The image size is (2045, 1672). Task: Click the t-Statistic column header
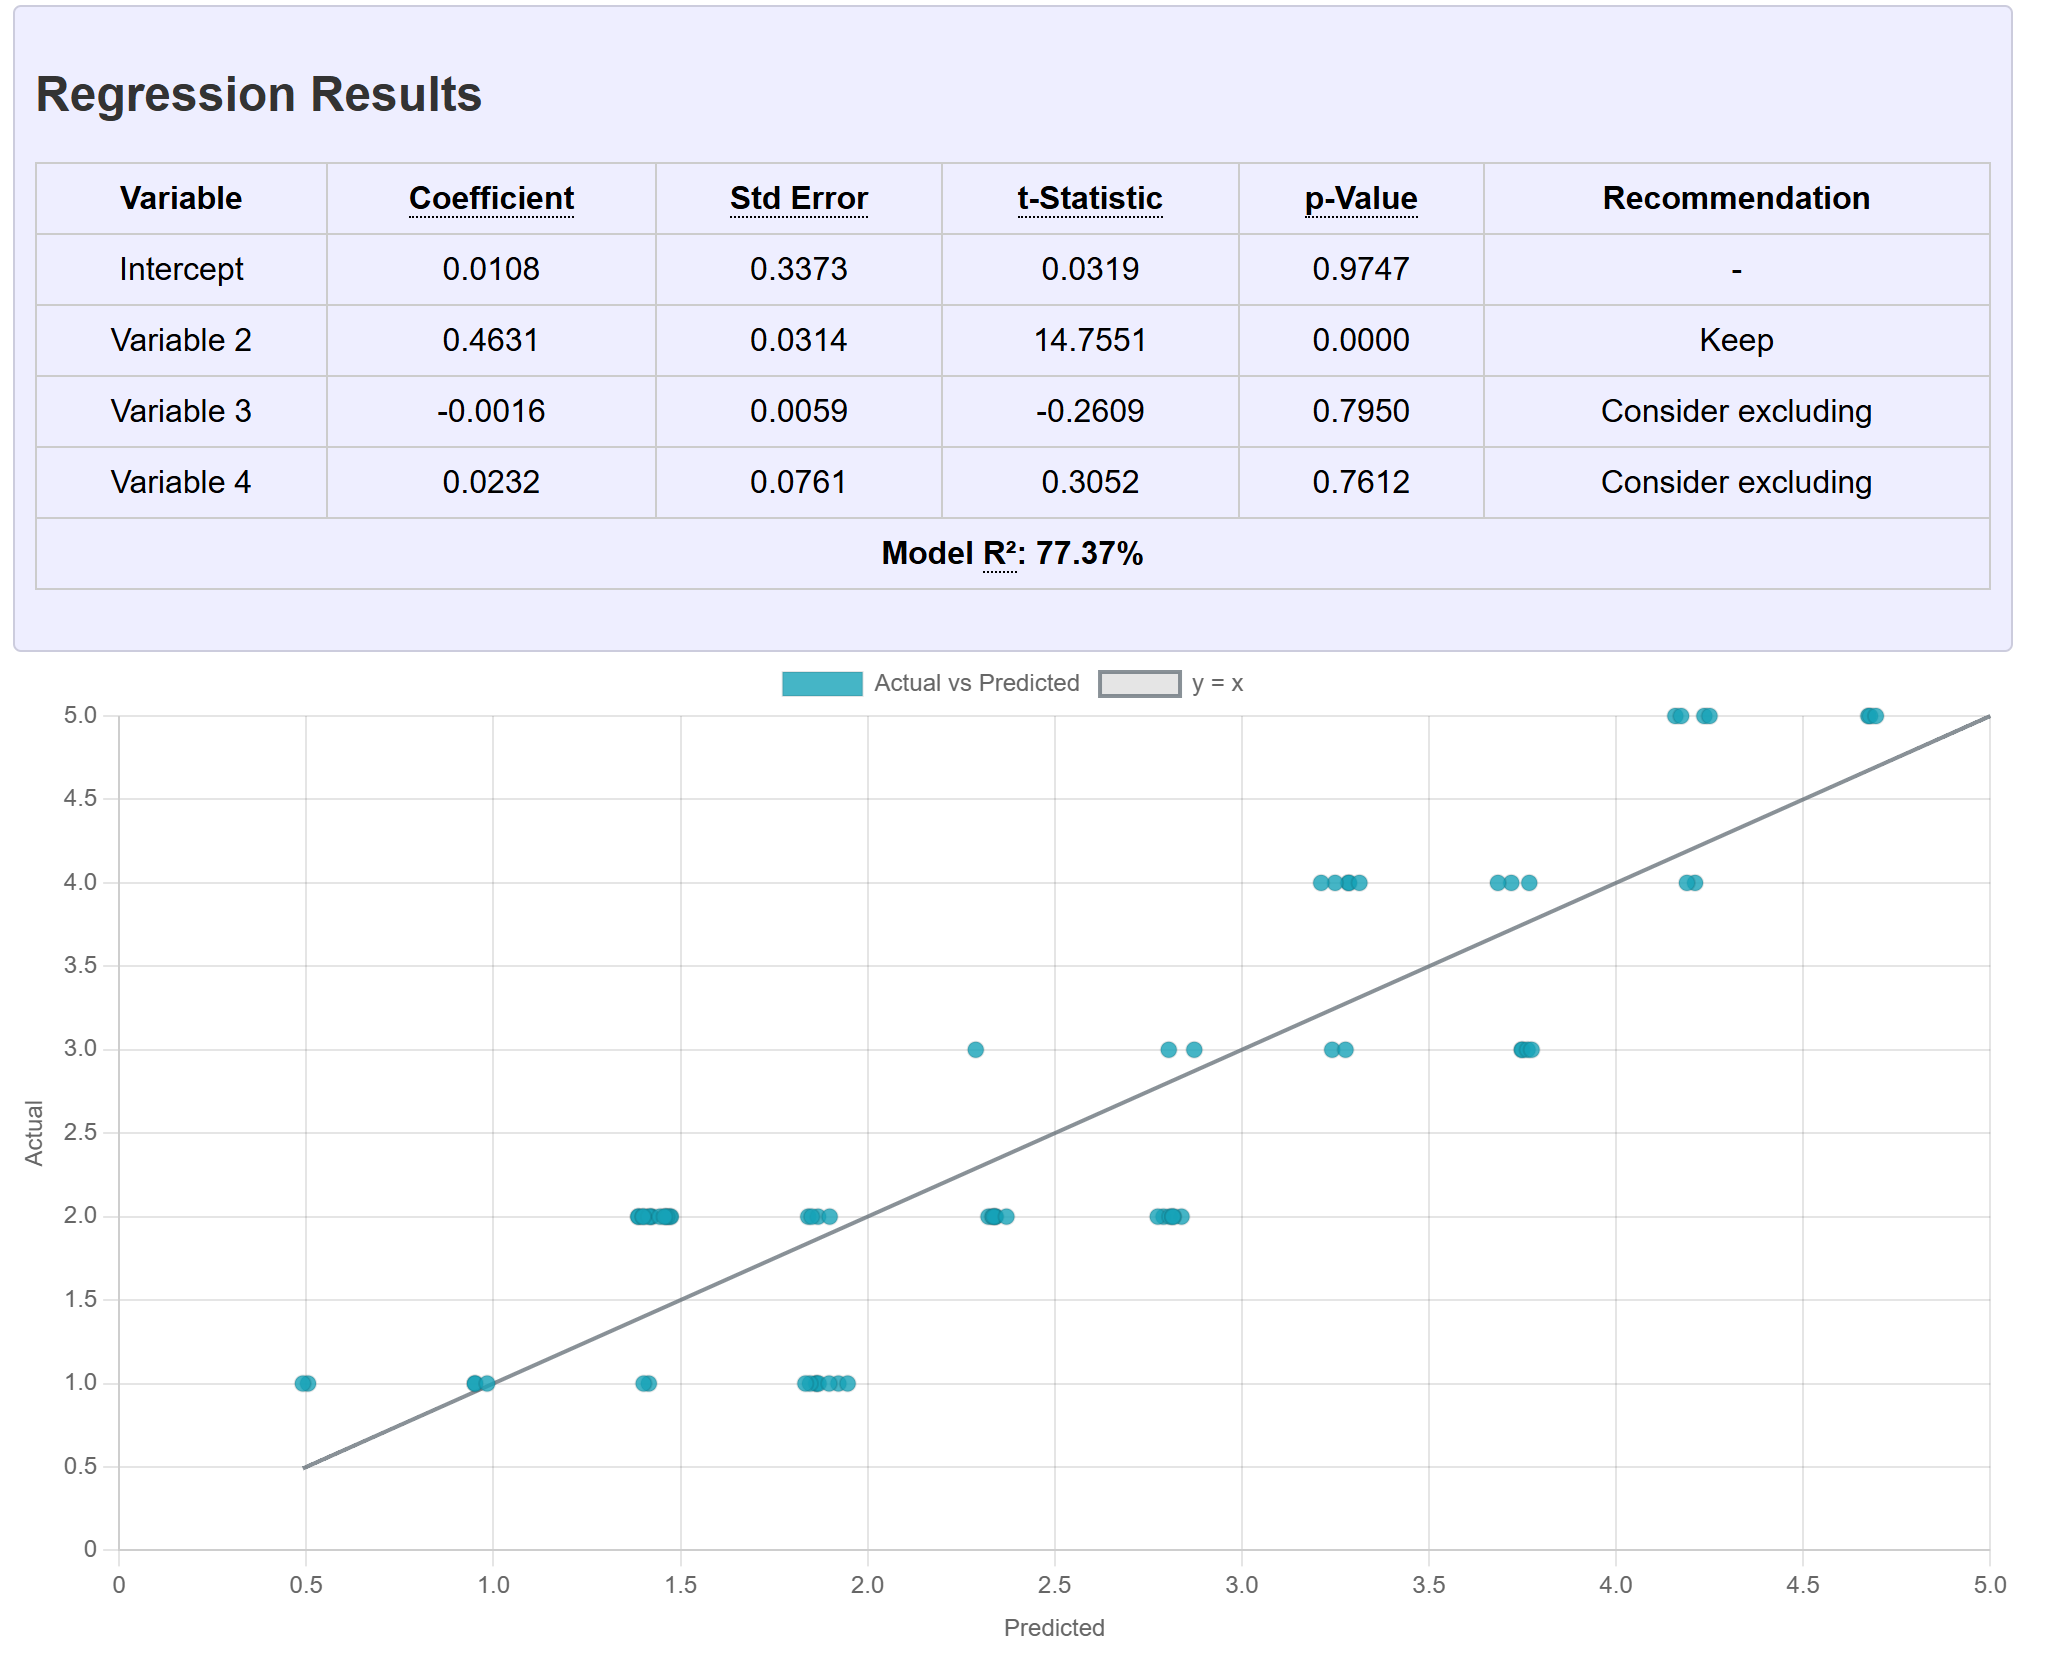[x=1090, y=198]
